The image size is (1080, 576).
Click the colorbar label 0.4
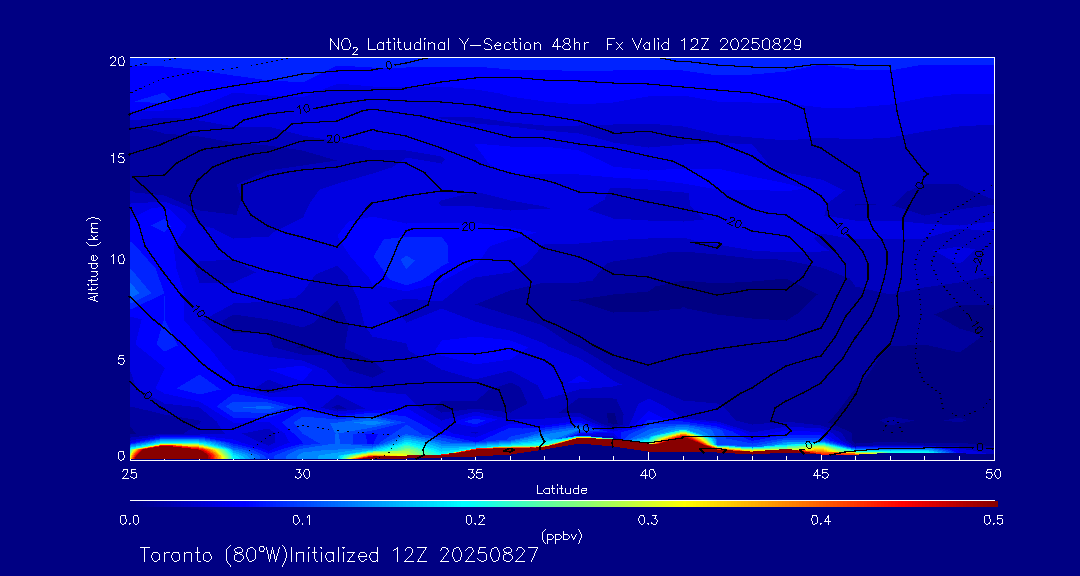821,520
